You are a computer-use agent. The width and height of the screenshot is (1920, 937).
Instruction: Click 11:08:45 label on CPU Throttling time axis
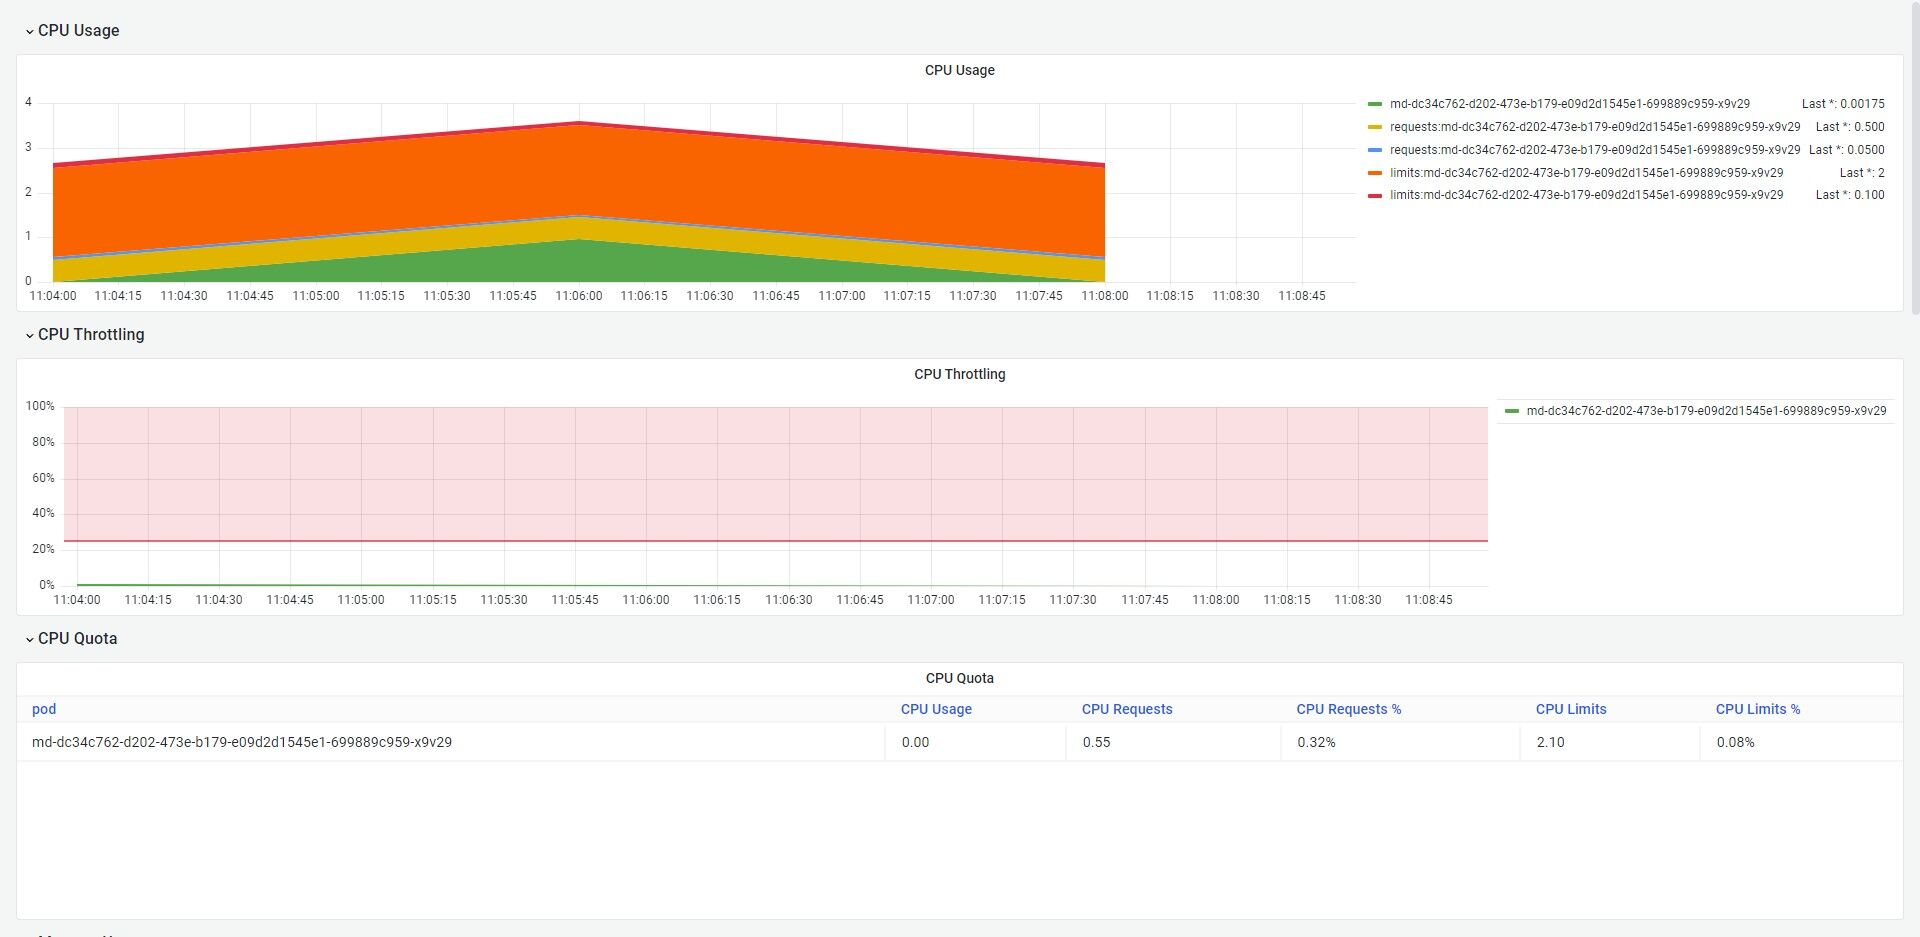point(1429,600)
